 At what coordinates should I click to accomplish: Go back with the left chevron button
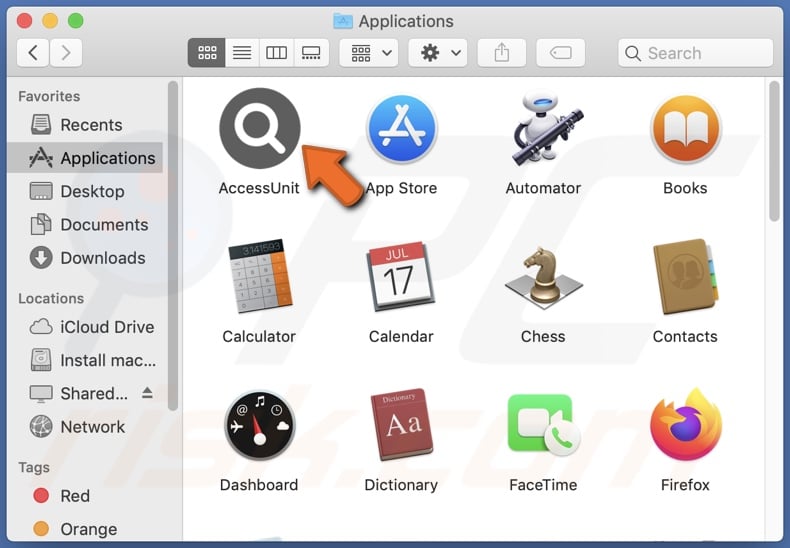pos(33,52)
